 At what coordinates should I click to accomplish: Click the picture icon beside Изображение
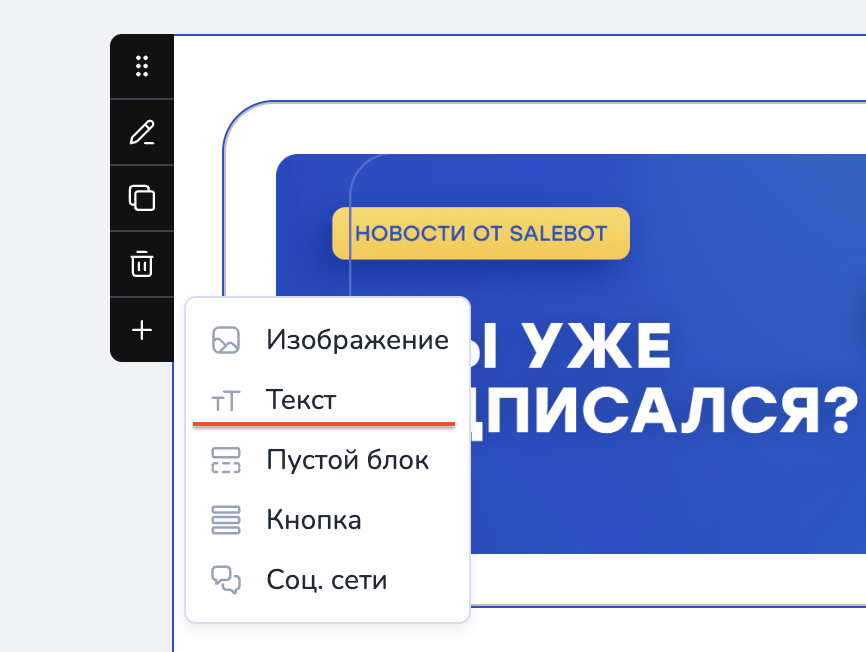tap(226, 341)
